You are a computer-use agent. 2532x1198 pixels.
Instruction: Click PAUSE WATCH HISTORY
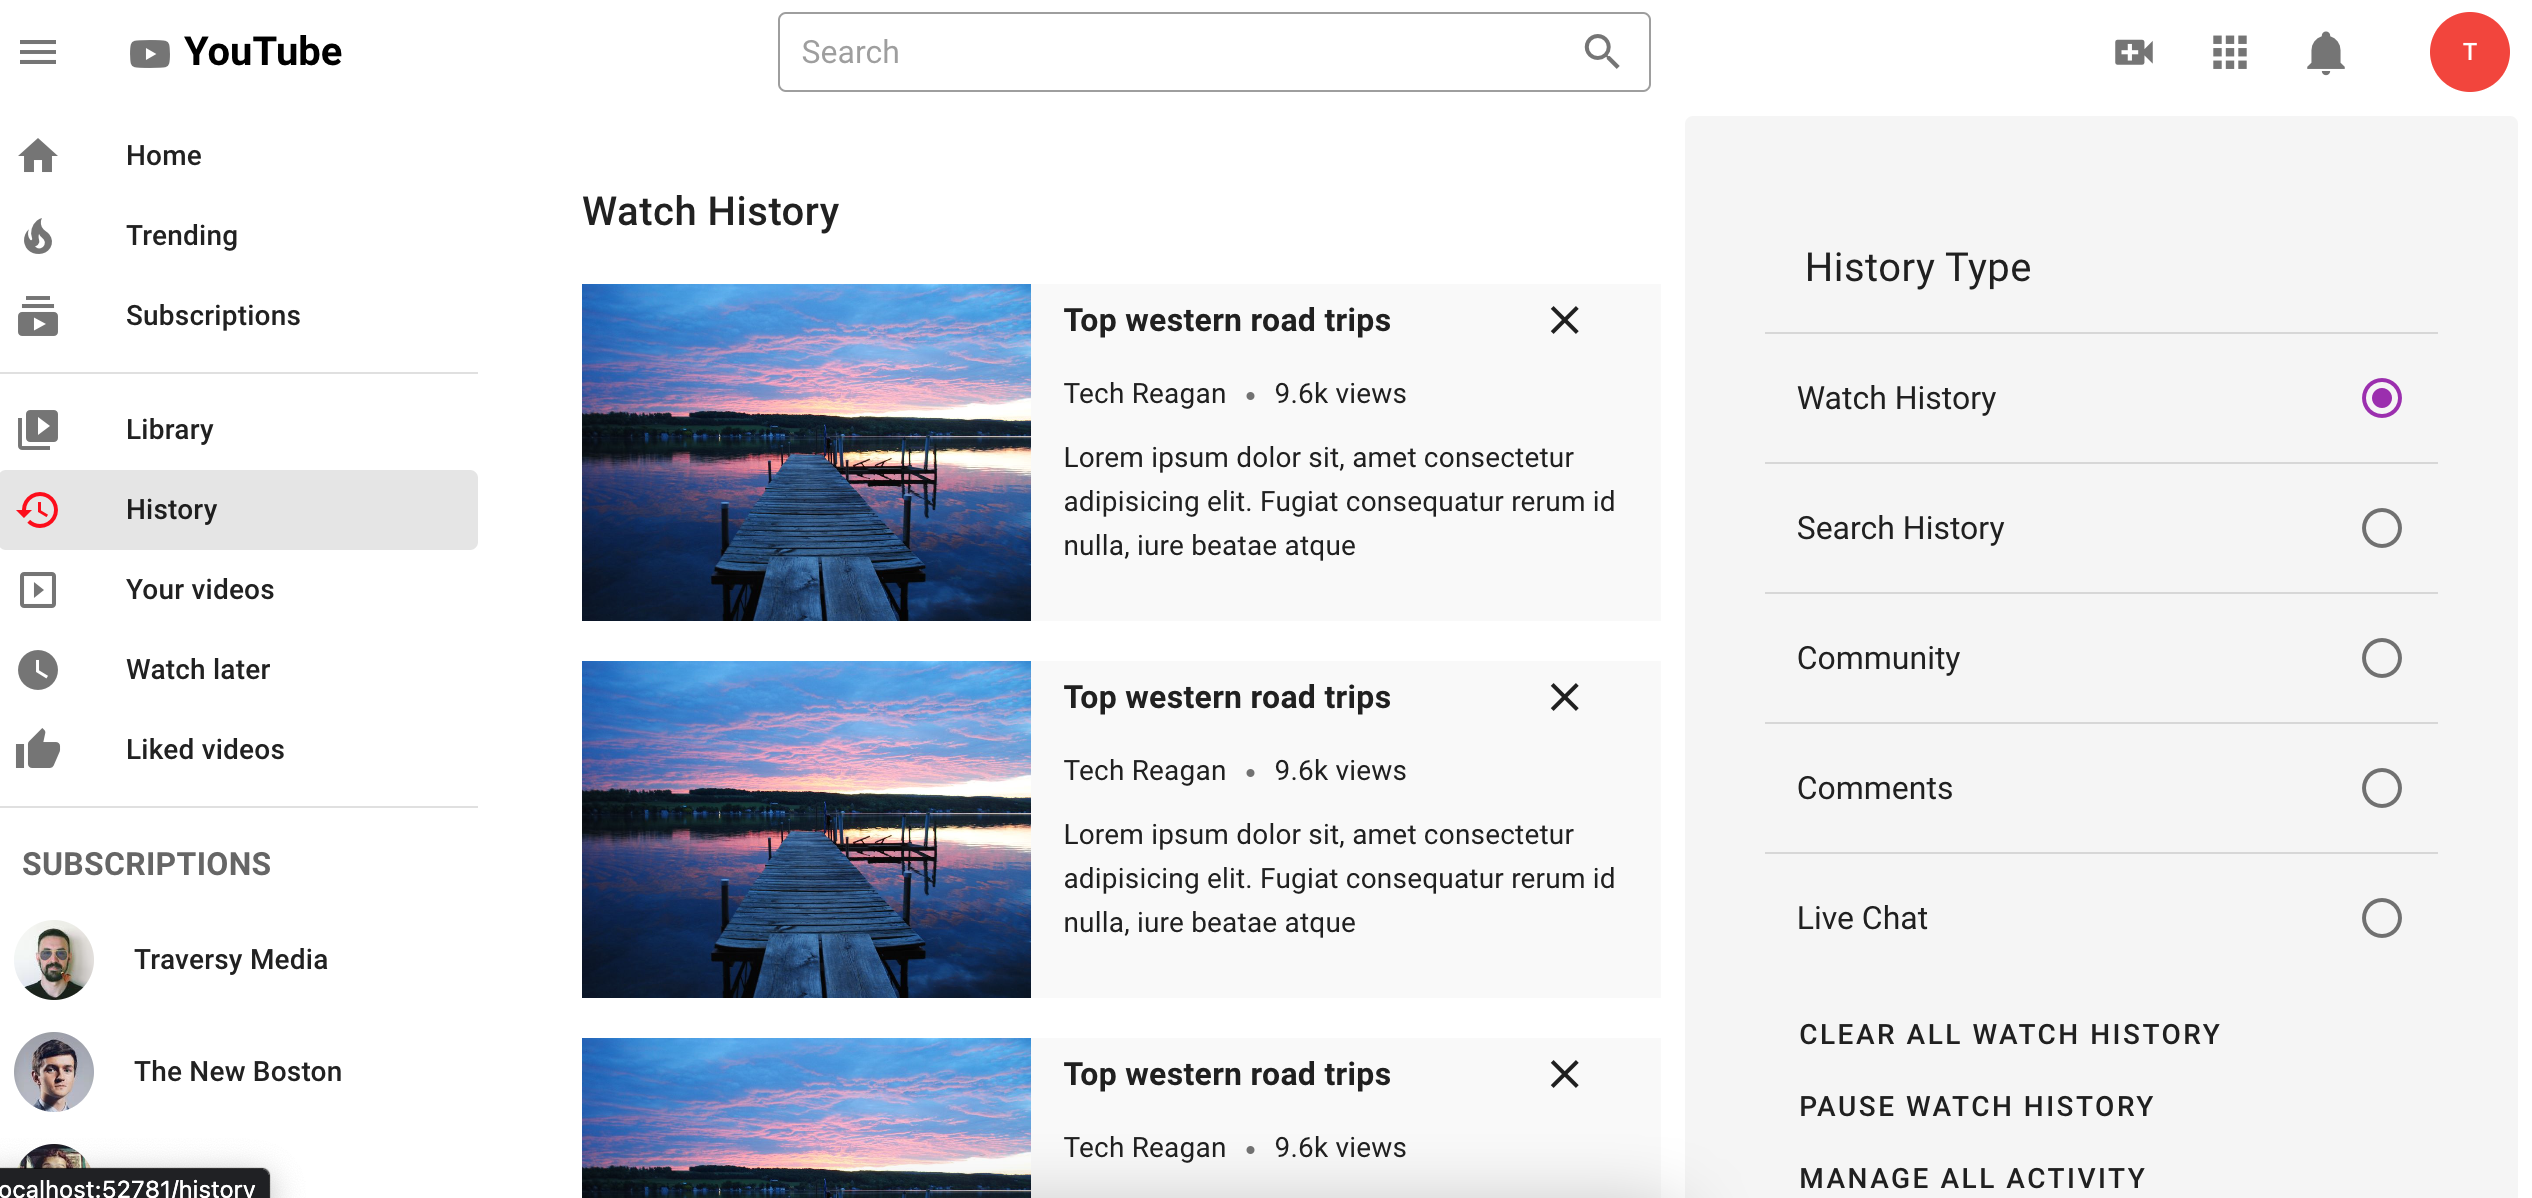[x=1976, y=1106]
